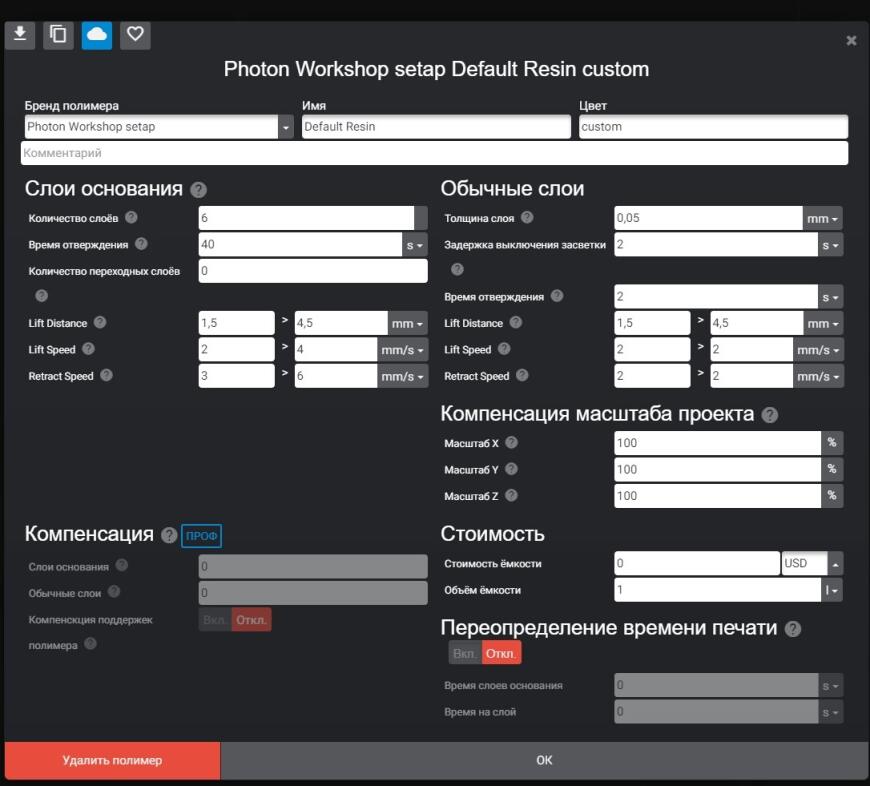Viewport: 870px width, 786px height.
Task: Open help for Обычные слои compensation
Action: click(x=114, y=592)
